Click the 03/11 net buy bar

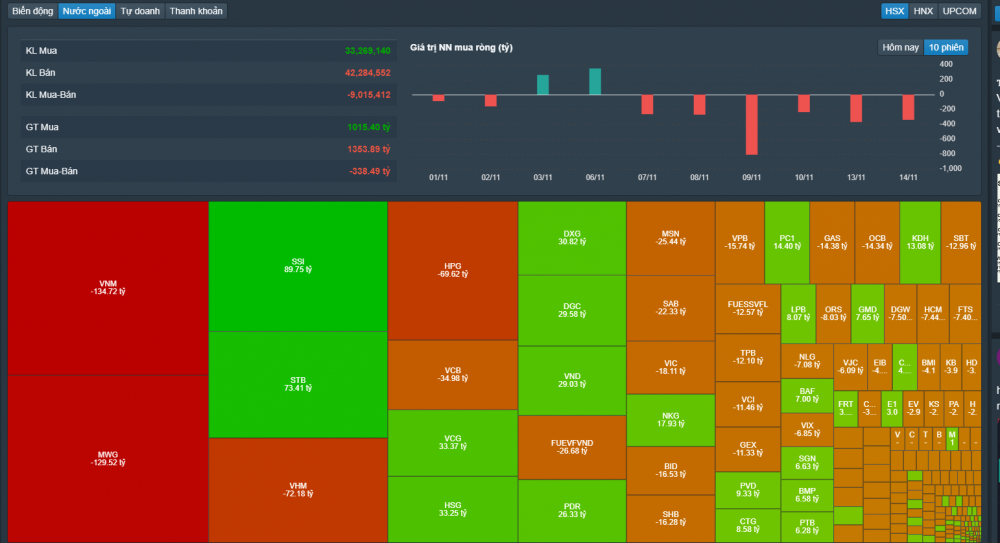pos(543,85)
